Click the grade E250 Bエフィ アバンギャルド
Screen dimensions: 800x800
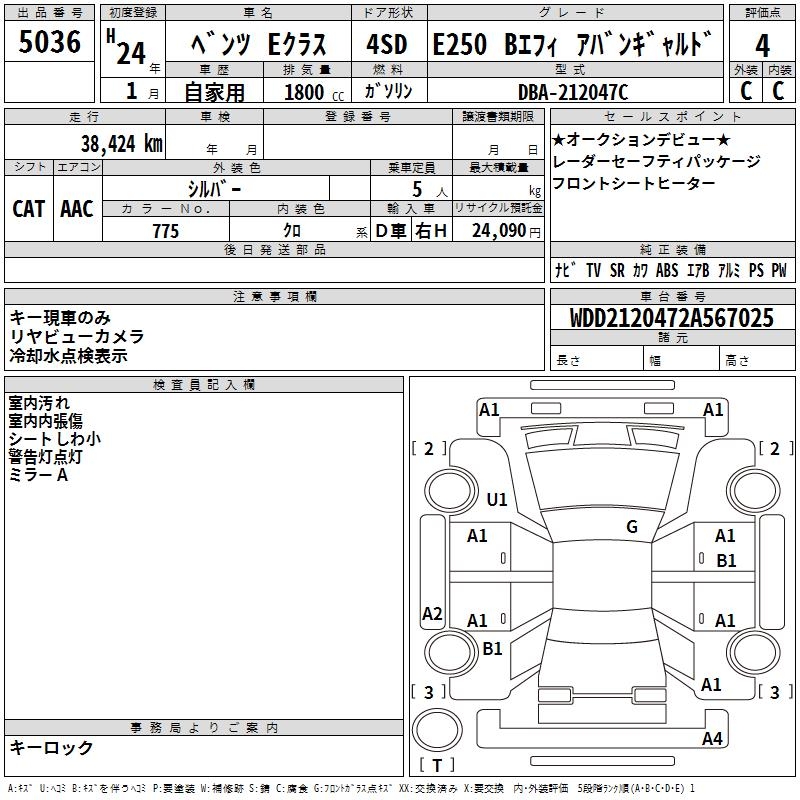(572, 44)
